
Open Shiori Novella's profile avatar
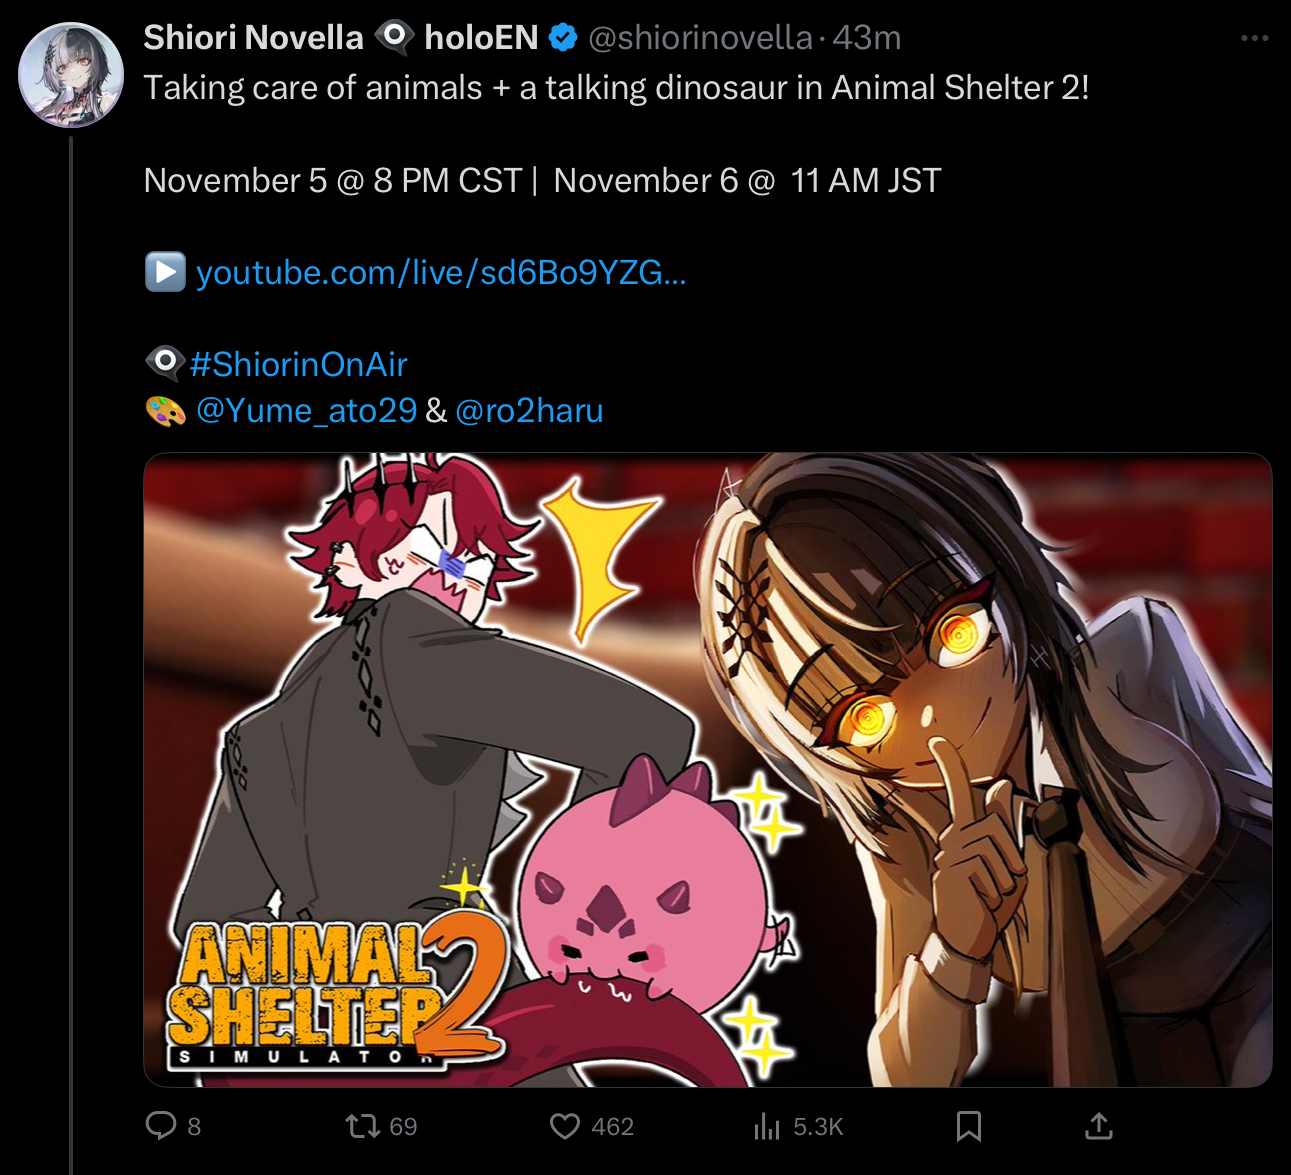(x=71, y=75)
